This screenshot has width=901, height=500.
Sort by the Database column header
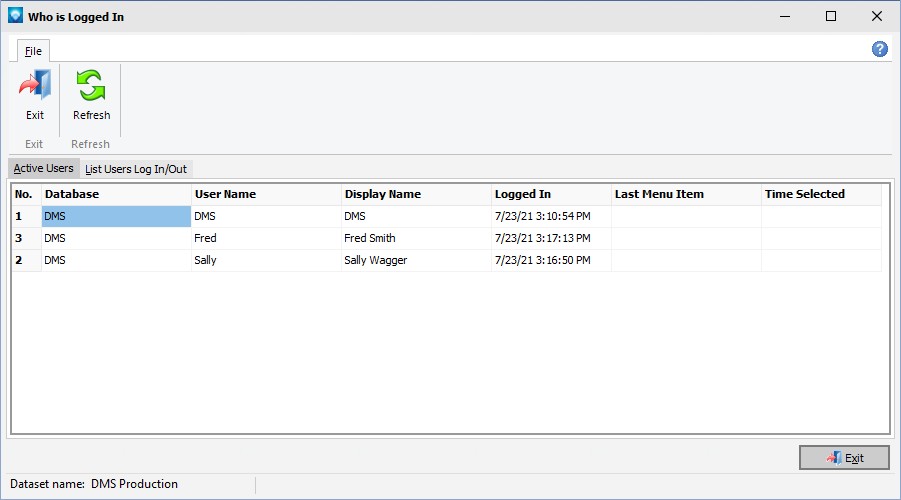point(116,194)
